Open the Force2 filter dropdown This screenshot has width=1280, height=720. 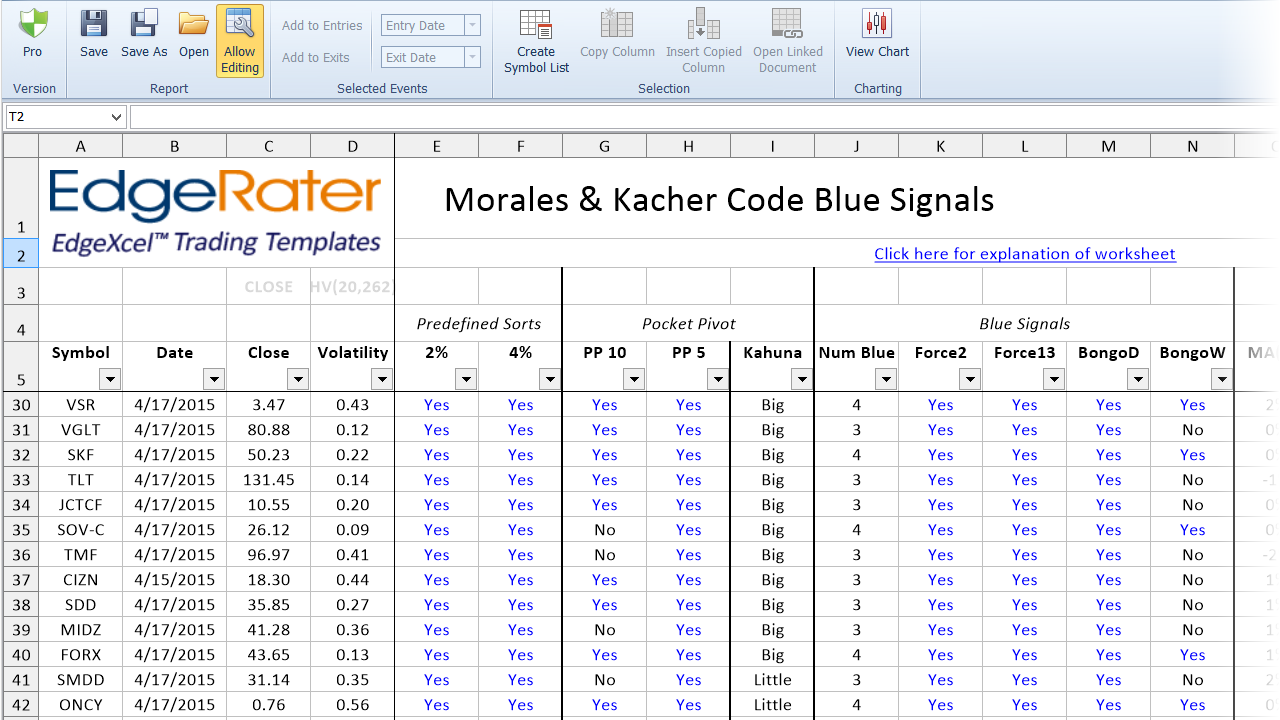[x=970, y=379]
